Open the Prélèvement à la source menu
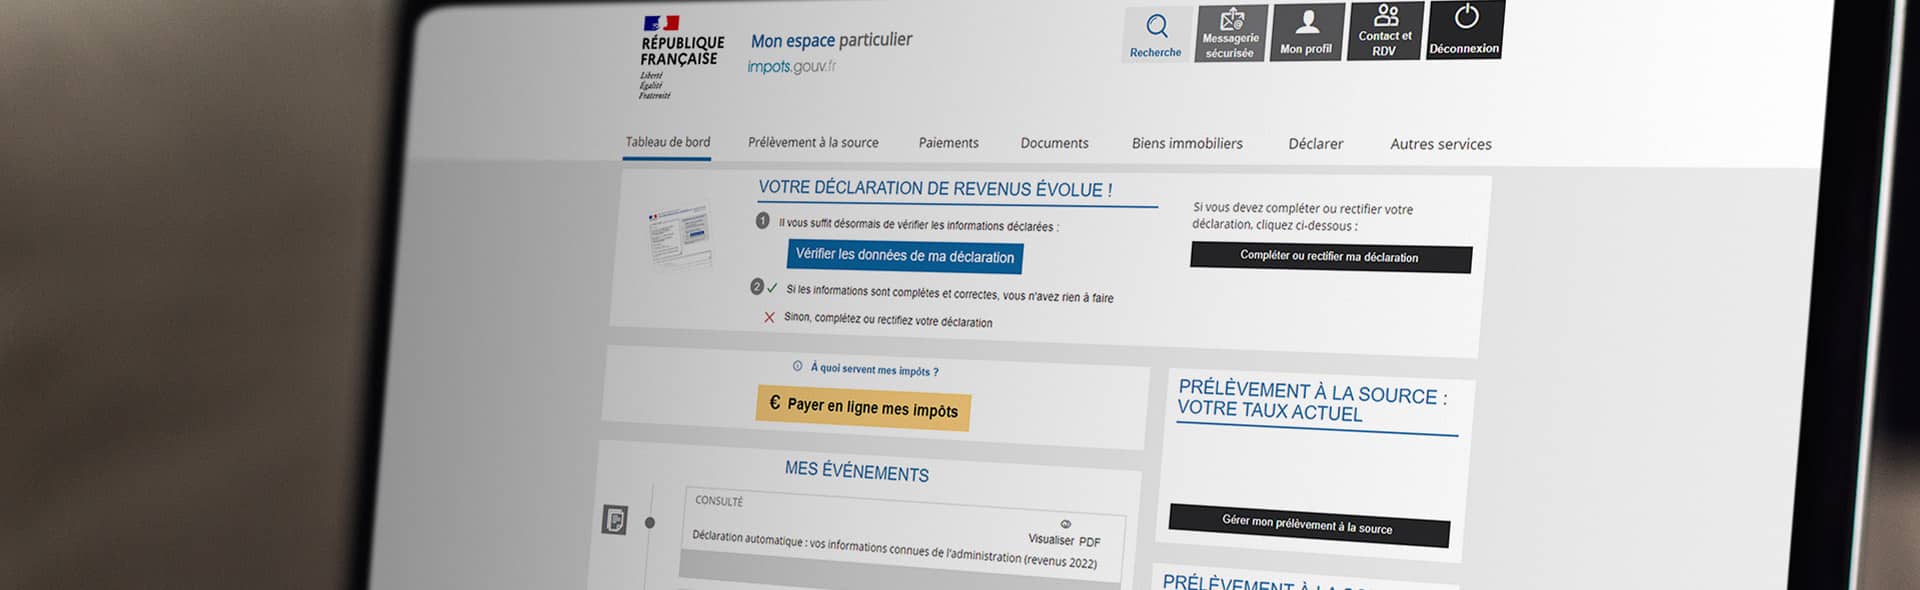Image resolution: width=1920 pixels, height=590 pixels. tap(813, 143)
